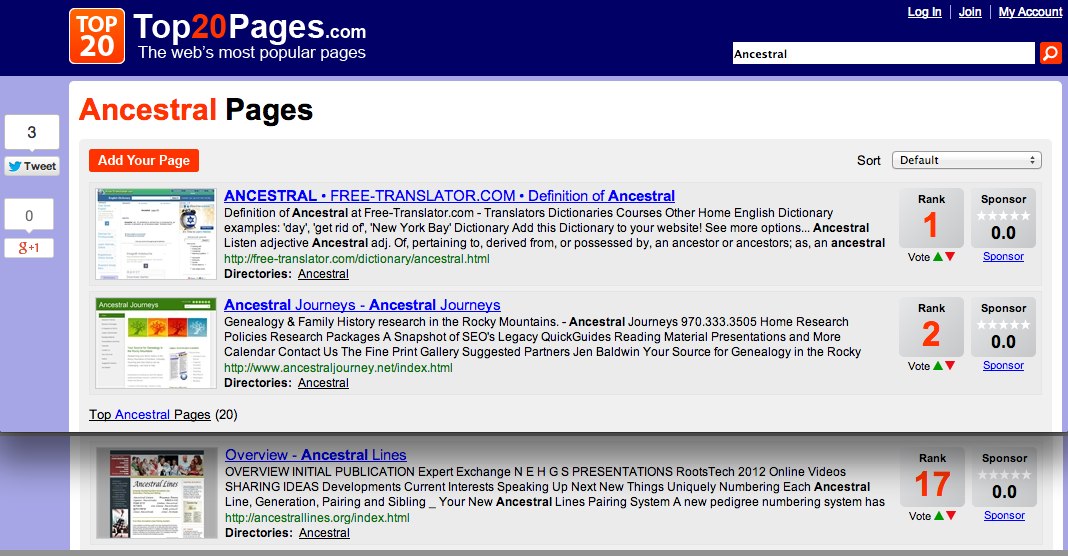Click the star rating for Rank 2 sponsor

pyautogui.click(x=1003, y=325)
